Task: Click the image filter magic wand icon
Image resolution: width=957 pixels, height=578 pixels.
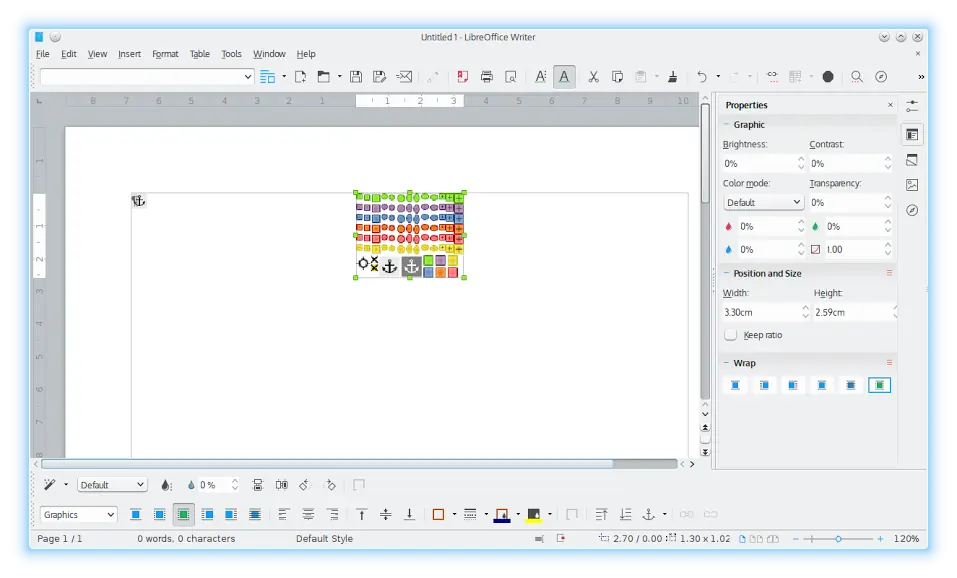Action: click(49, 485)
